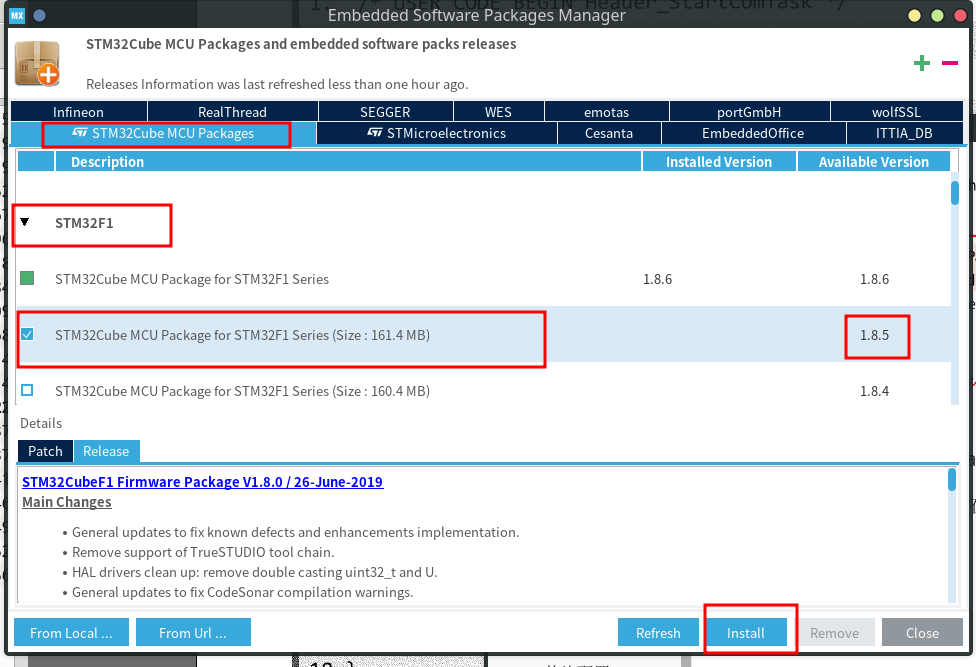Switch to the SEGGER tab
The height and width of the screenshot is (667, 976).
tap(385, 112)
